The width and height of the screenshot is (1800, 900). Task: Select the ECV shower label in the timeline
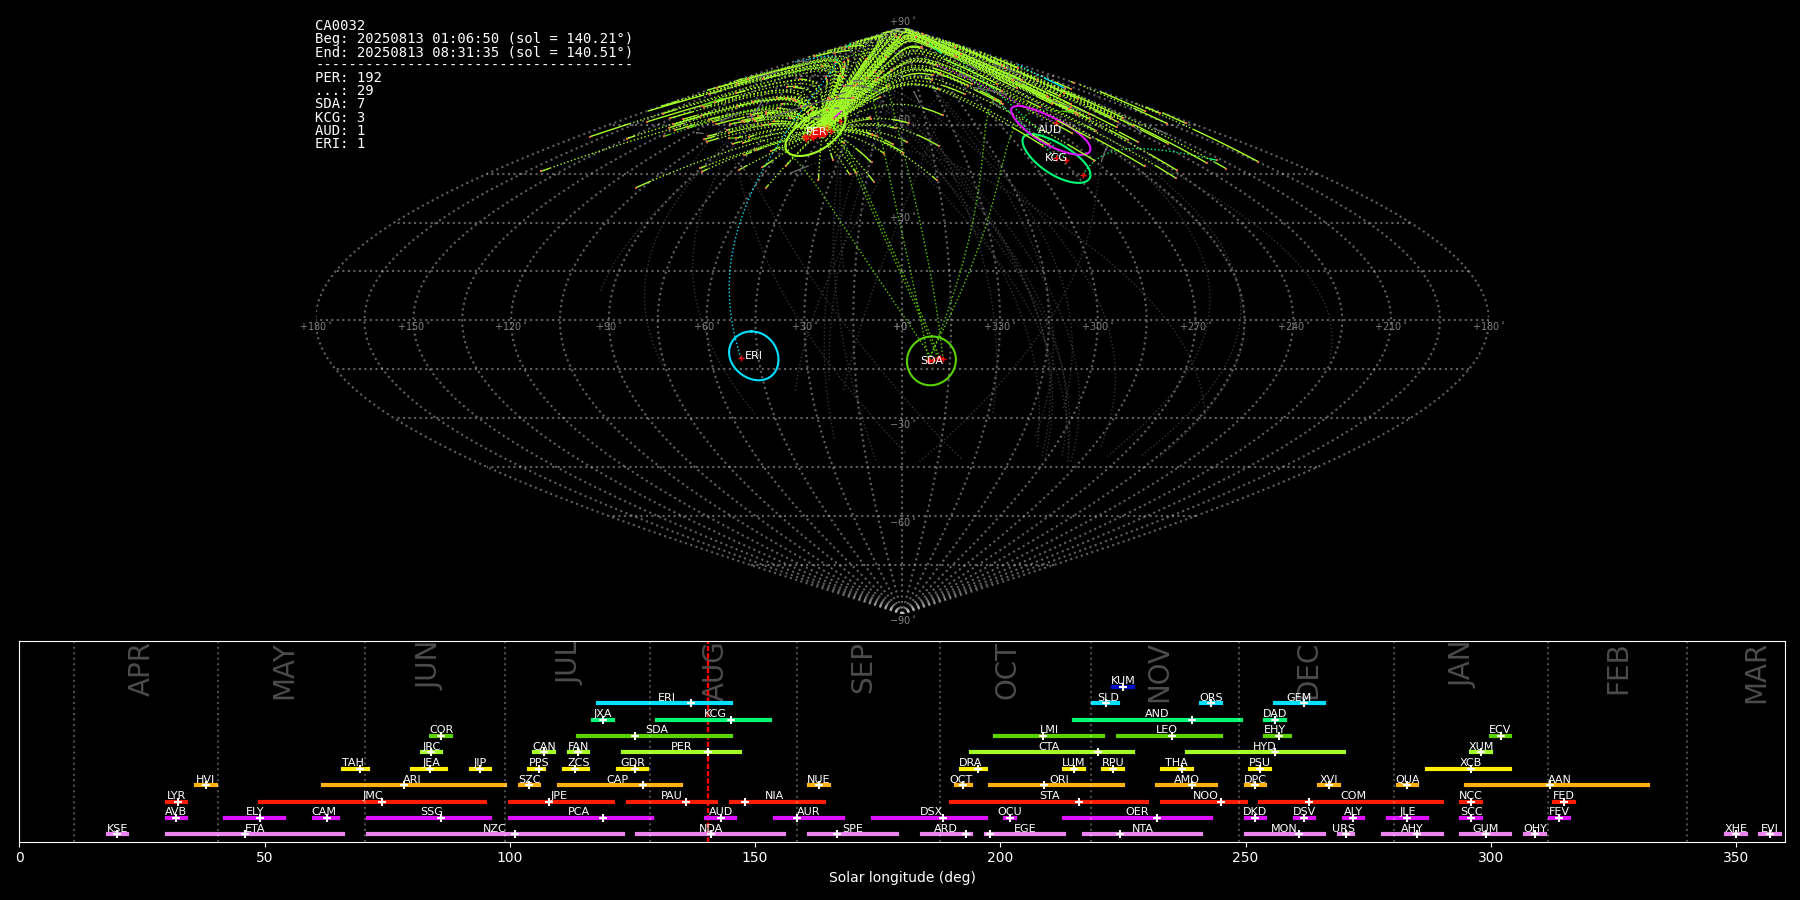(1499, 730)
